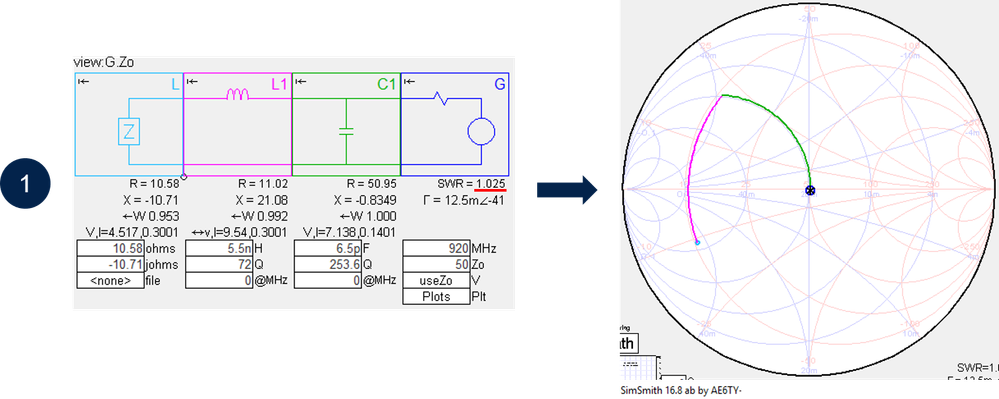The height and width of the screenshot is (399, 999).
Task: Edit the L1 @MHz field showing 0
Action: click(220, 280)
